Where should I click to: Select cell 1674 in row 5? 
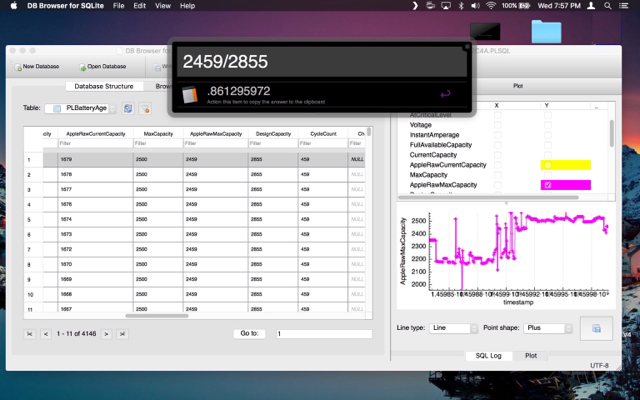[96, 220]
